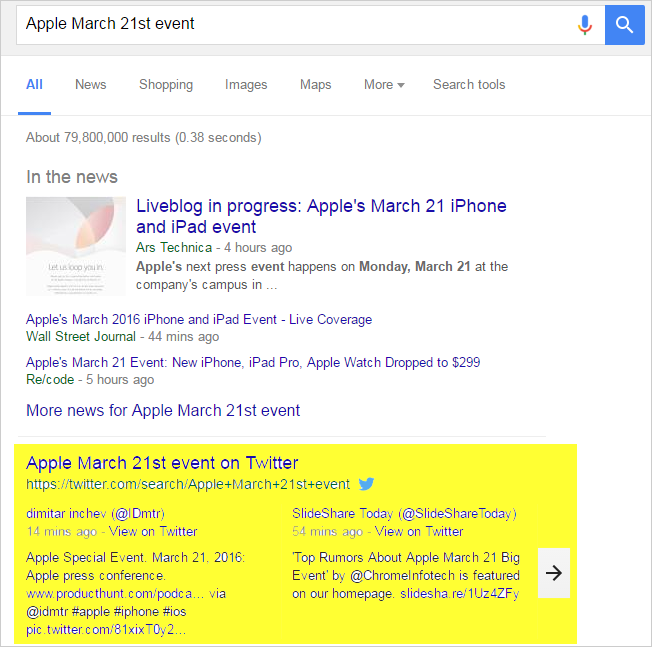
Task: Switch to the News tab
Action: click(x=91, y=84)
